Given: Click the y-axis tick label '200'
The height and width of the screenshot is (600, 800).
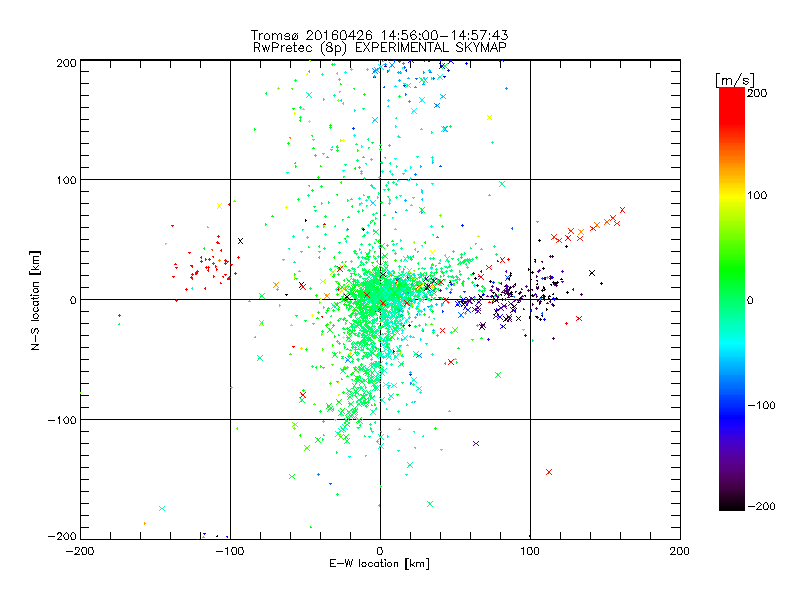Looking at the screenshot, I should click(x=66, y=63).
